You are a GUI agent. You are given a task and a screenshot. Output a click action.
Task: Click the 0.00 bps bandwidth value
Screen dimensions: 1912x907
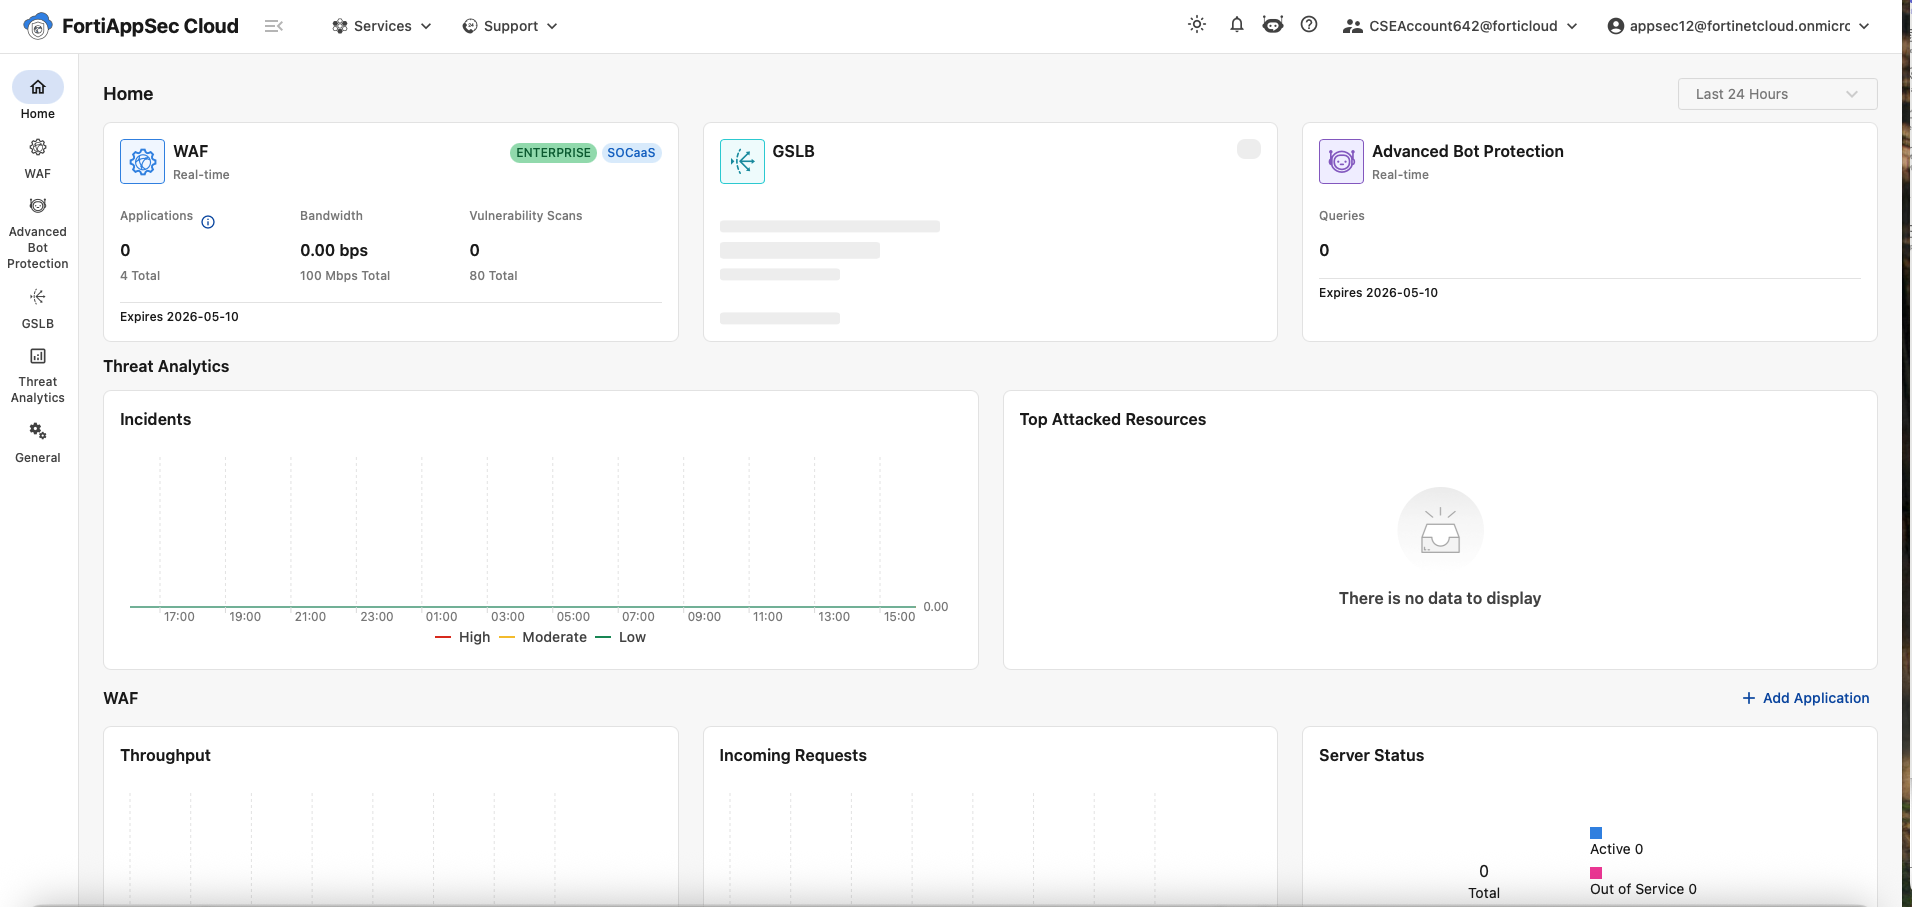coord(334,250)
